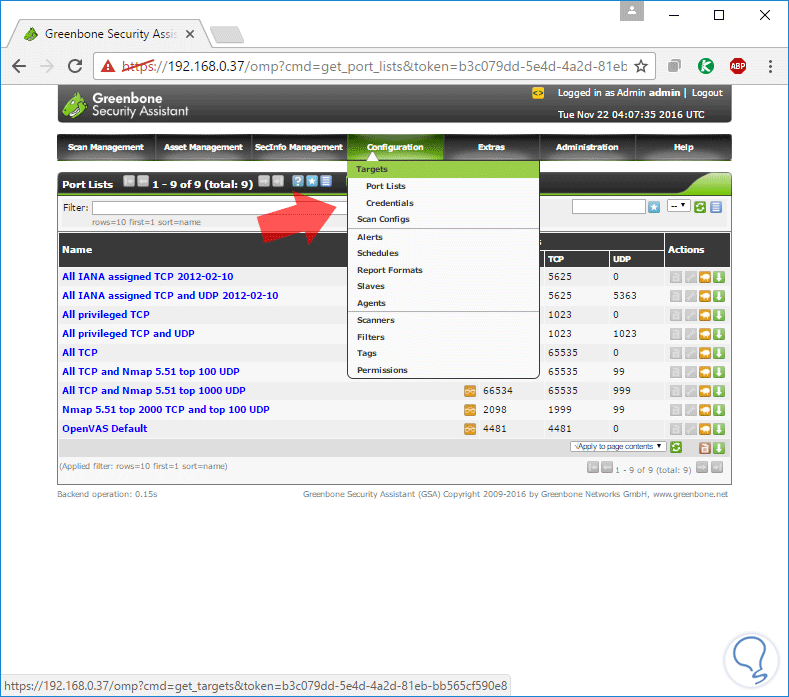
Task: Open the All privileged TCP link
Action: tap(106, 315)
